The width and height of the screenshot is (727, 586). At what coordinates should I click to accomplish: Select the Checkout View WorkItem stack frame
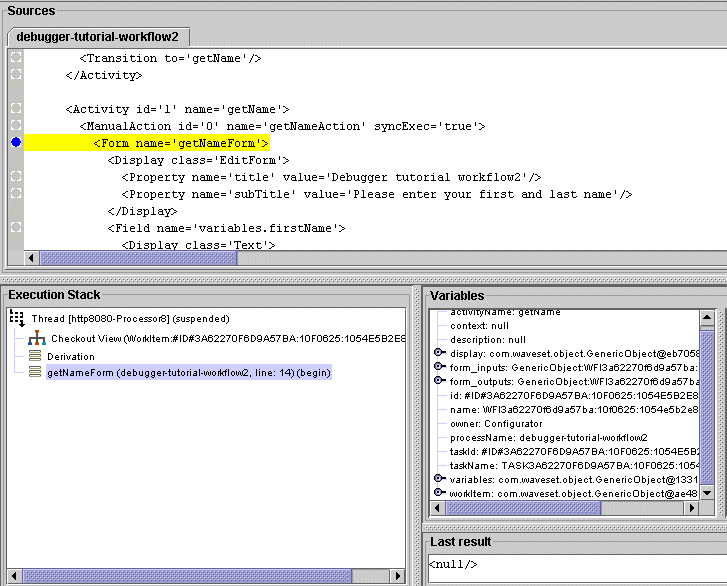tap(228, 339)
